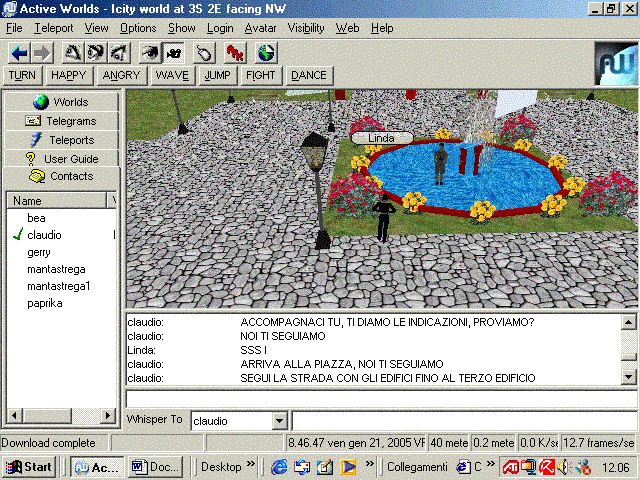Toggle mouse mode icon in toolbar
The width and height of the screenshot is (640, 480).
[x=204, y=52]
